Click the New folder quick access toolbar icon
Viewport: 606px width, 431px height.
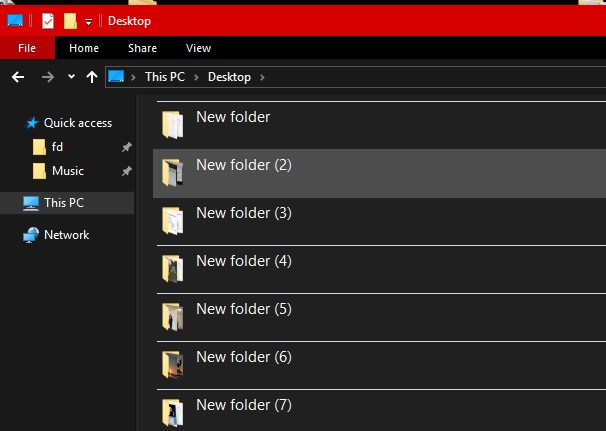[x=70, y=21]
